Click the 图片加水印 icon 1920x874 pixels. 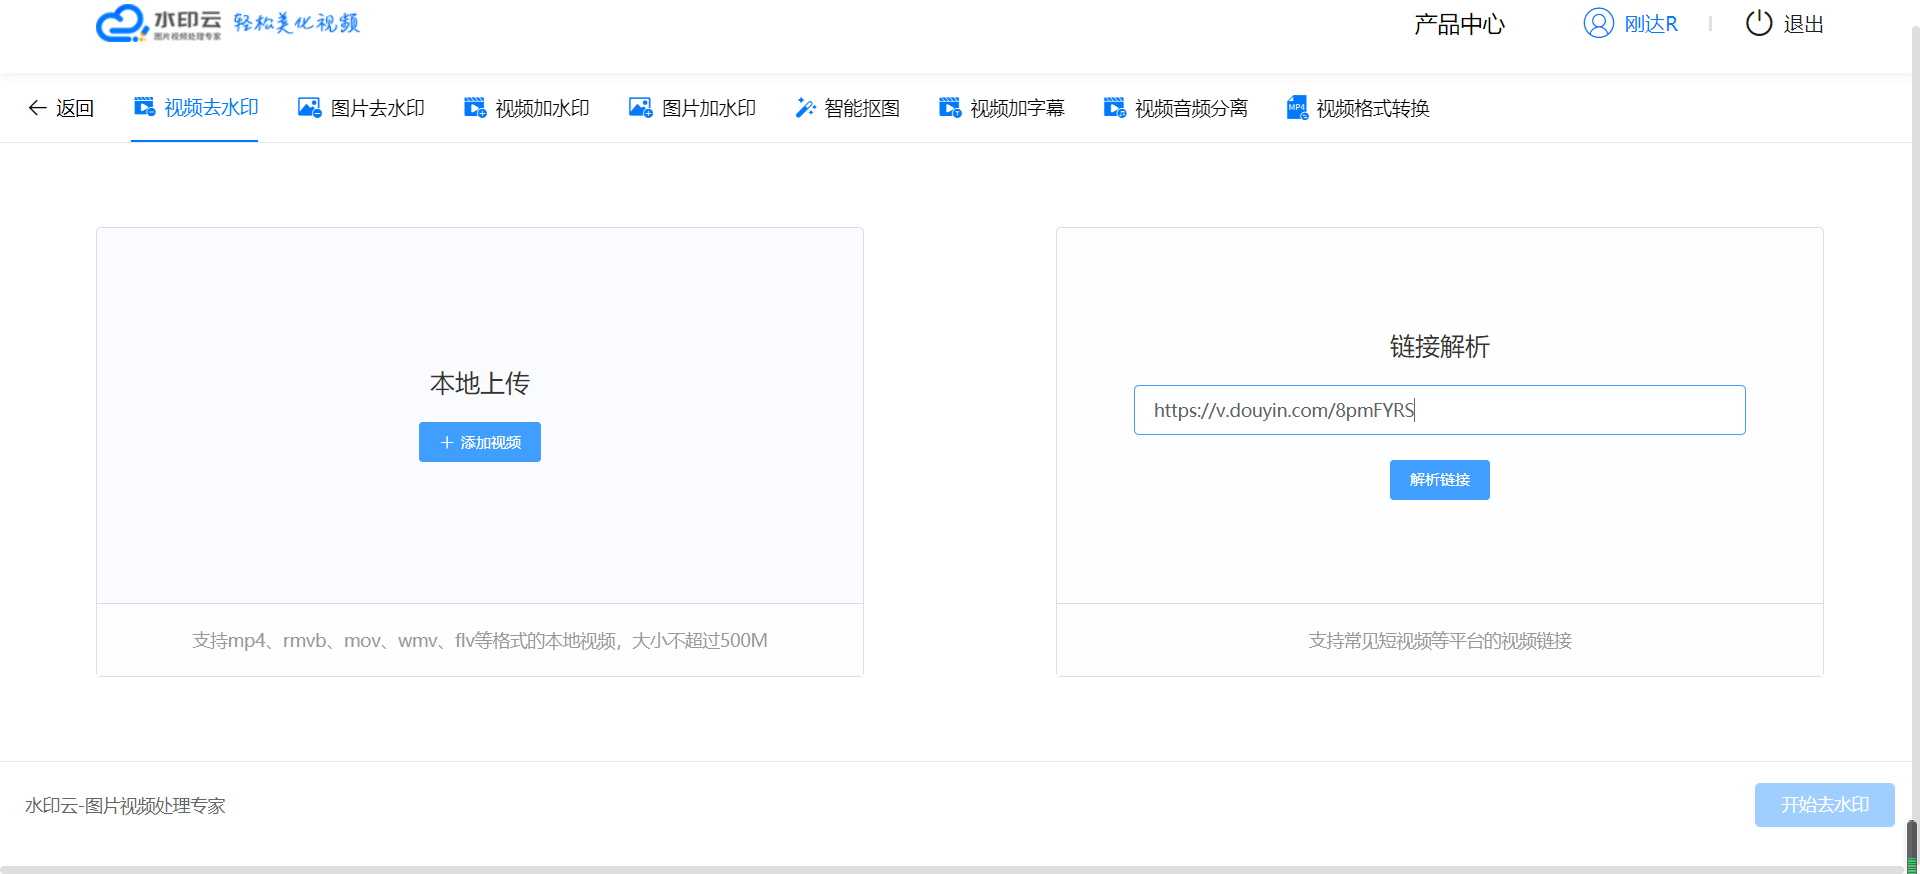pyautogui.click(x=640, y=108)
